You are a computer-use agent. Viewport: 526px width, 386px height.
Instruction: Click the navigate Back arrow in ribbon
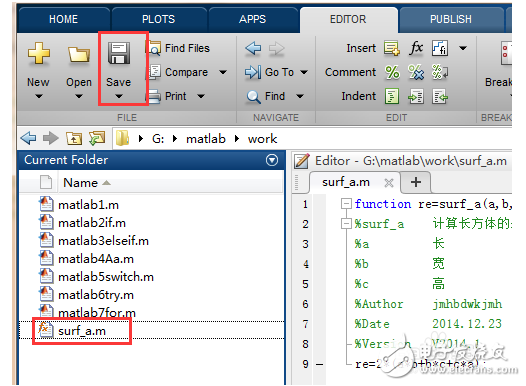click(253, 48)
